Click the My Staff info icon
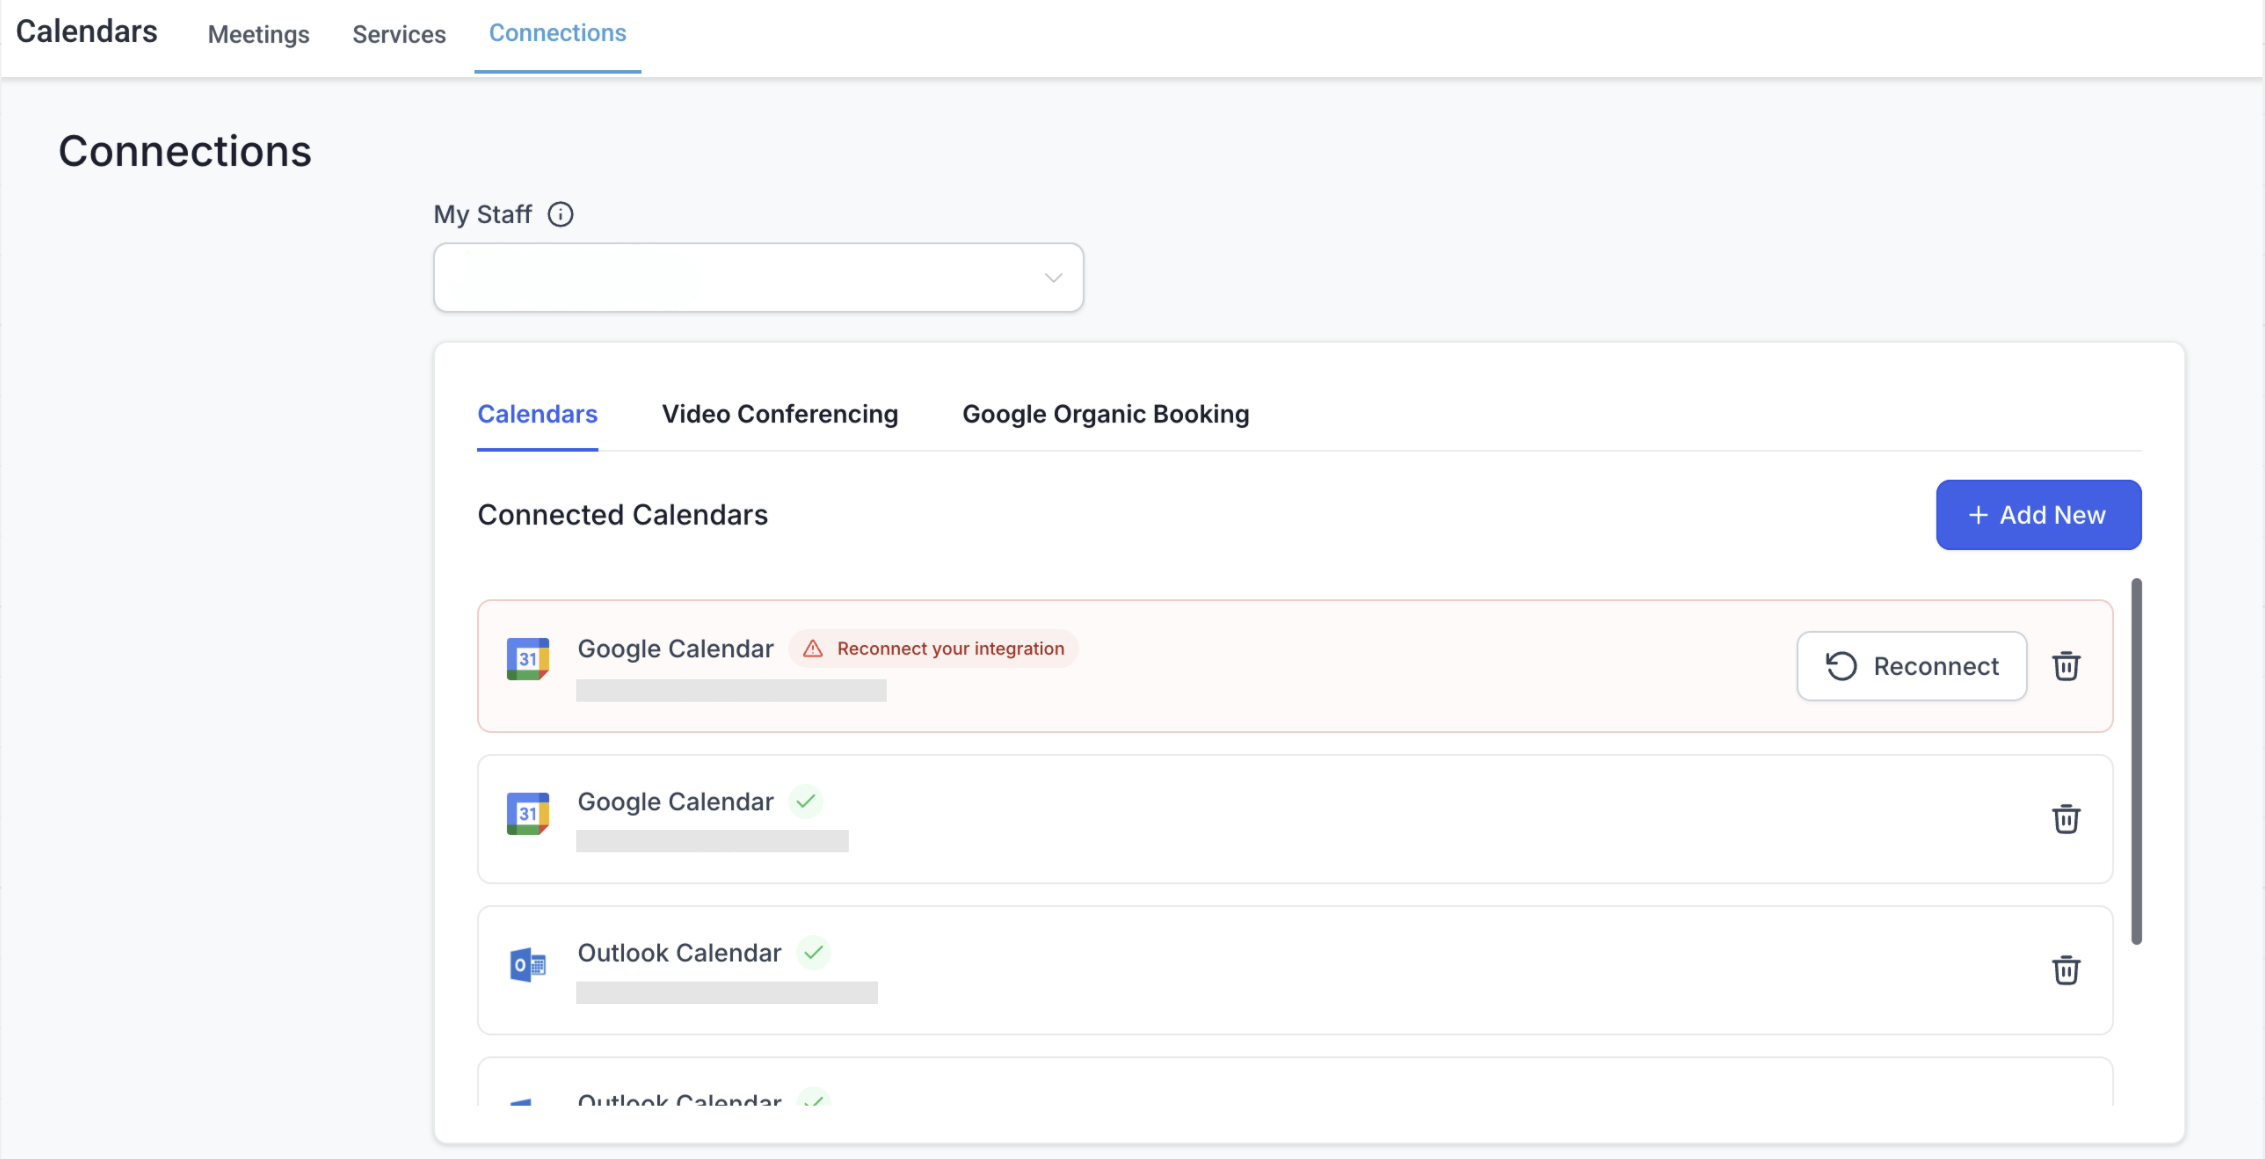This screenshot has width=2265, height=1159. [x=560, y=215]
